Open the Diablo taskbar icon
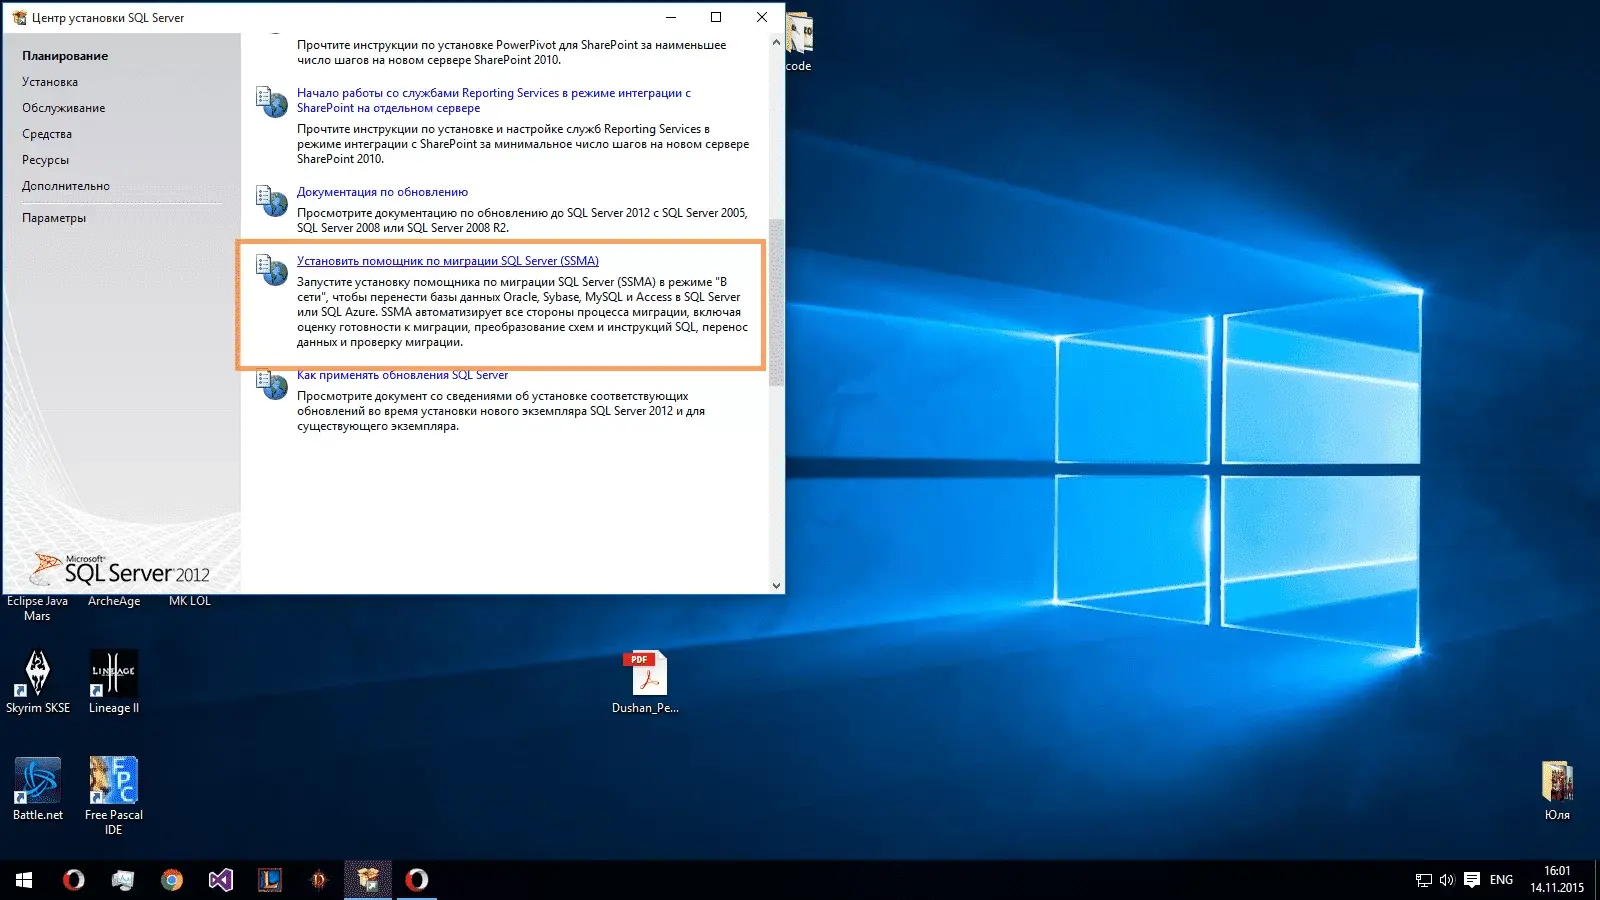Image resolution: width=1600 pixels, height=900 pixels. [319, 880]
